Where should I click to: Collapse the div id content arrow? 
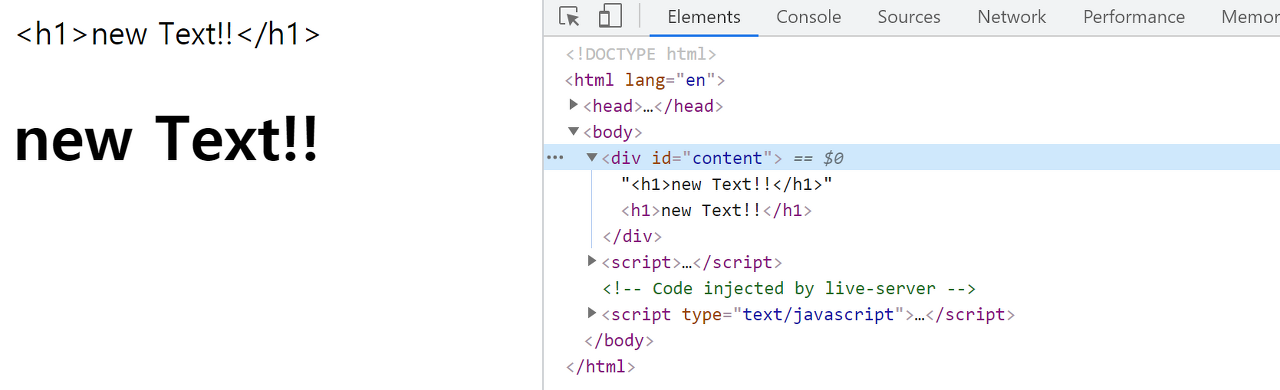click(592, 157)
